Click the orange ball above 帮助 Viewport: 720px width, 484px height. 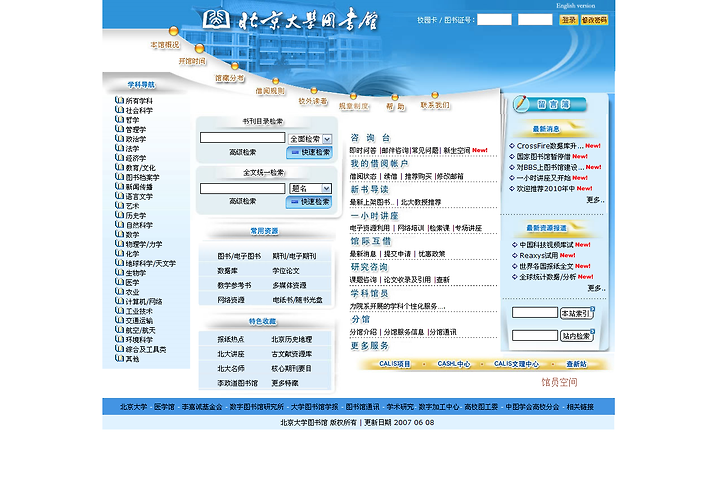[x=394, y=97]
